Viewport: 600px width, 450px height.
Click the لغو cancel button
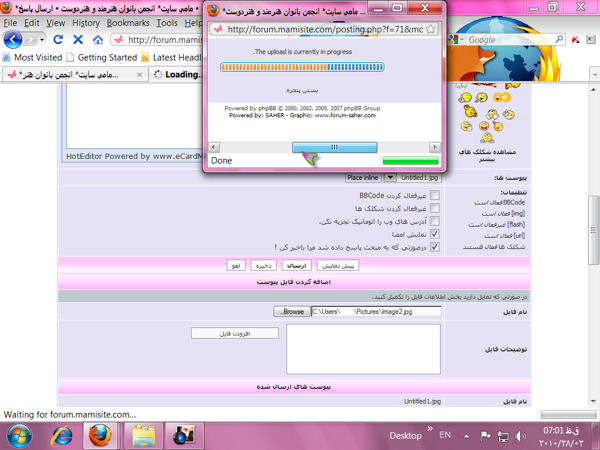tap(236, 266)
